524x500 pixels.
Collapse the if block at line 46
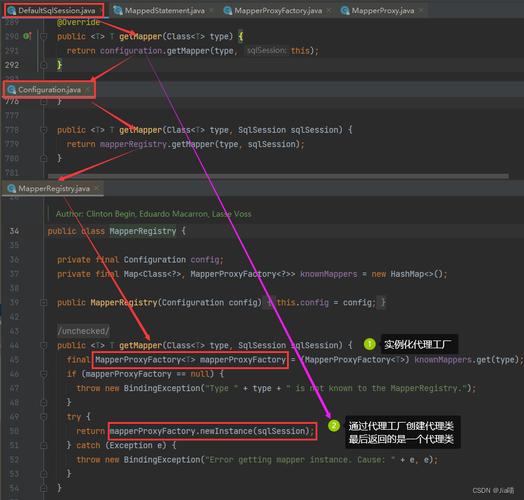(43, 374)
